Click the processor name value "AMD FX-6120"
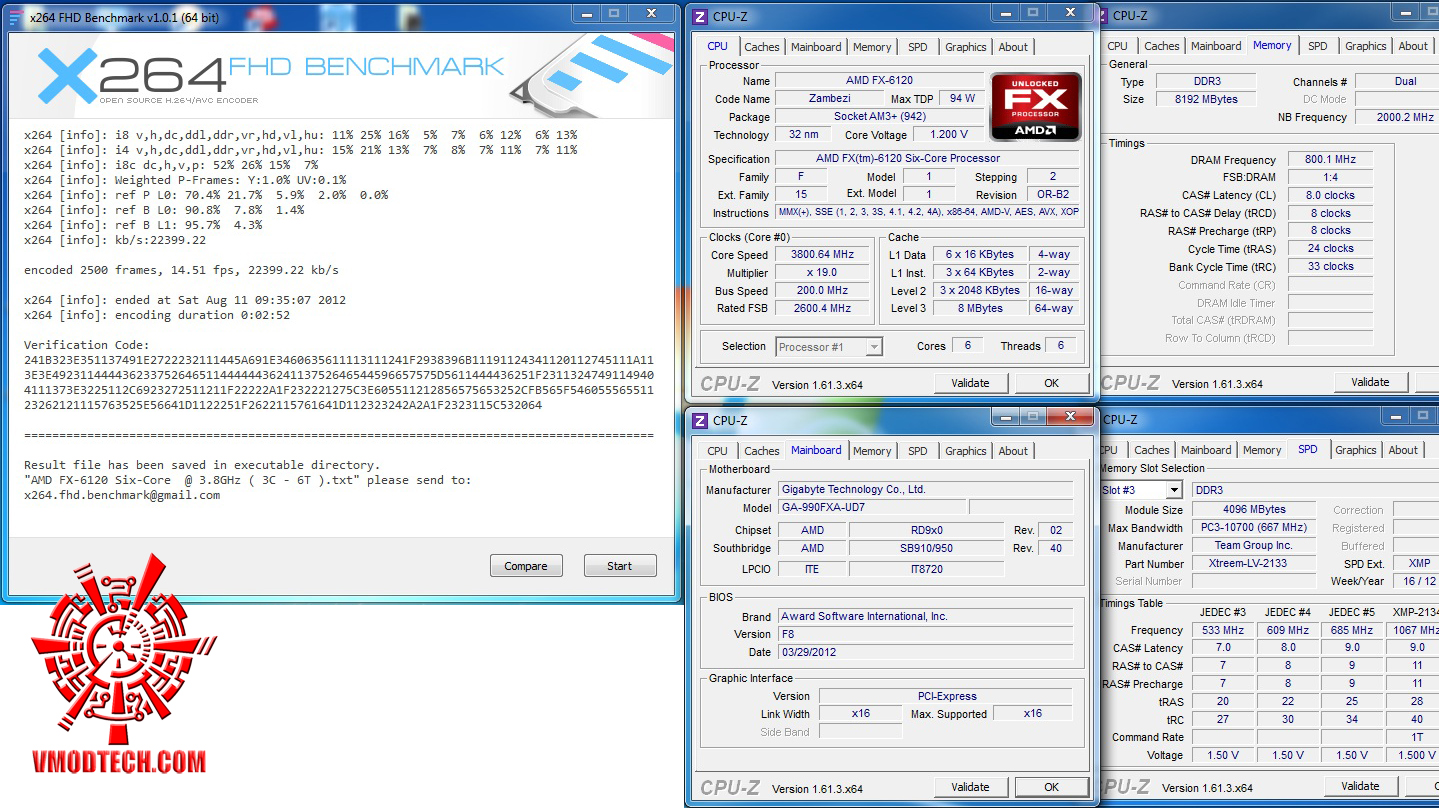 [x=879, y=81]
